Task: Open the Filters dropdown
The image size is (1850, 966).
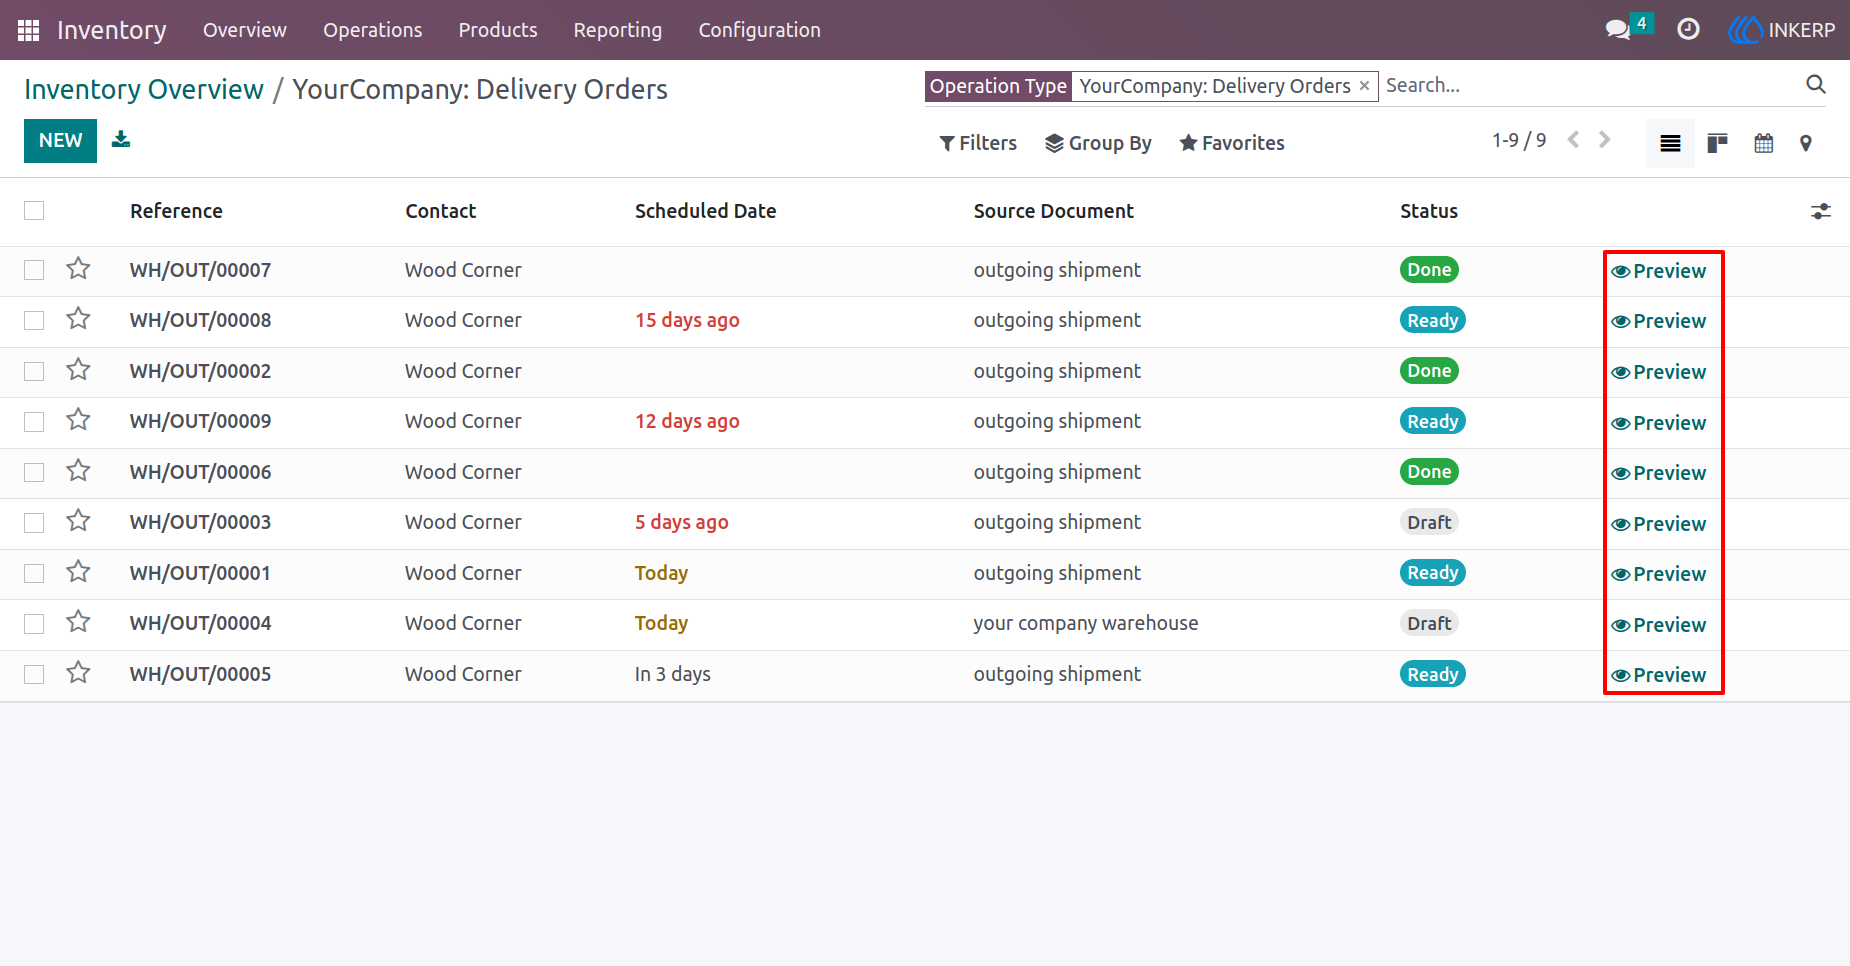Action: 978,143
